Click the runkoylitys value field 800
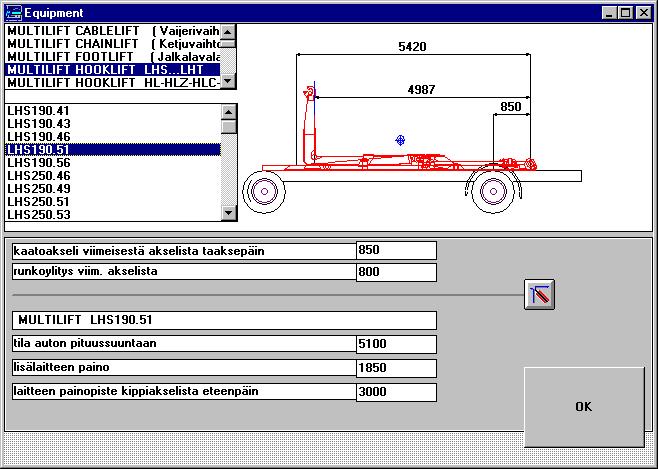The height and width of the screenshot is (469, 658). 396,272
